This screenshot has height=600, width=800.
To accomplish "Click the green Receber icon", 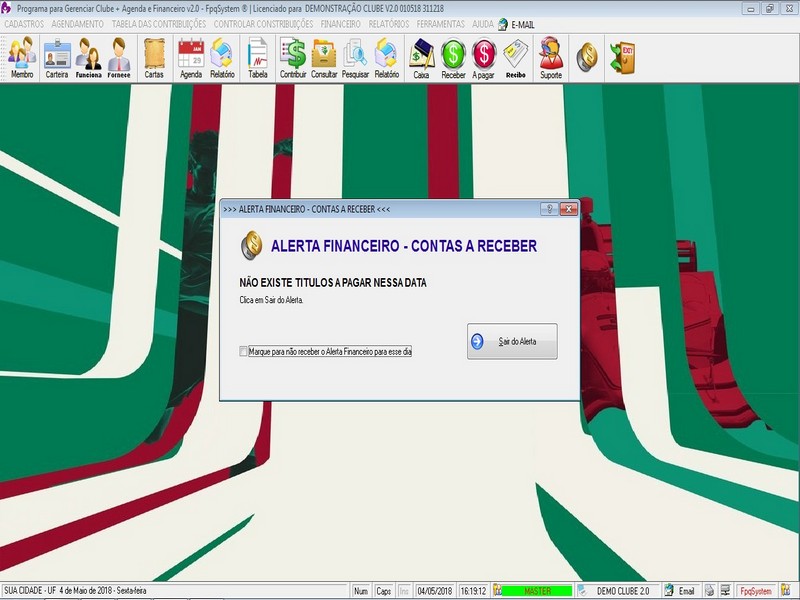I will (453, 58).
